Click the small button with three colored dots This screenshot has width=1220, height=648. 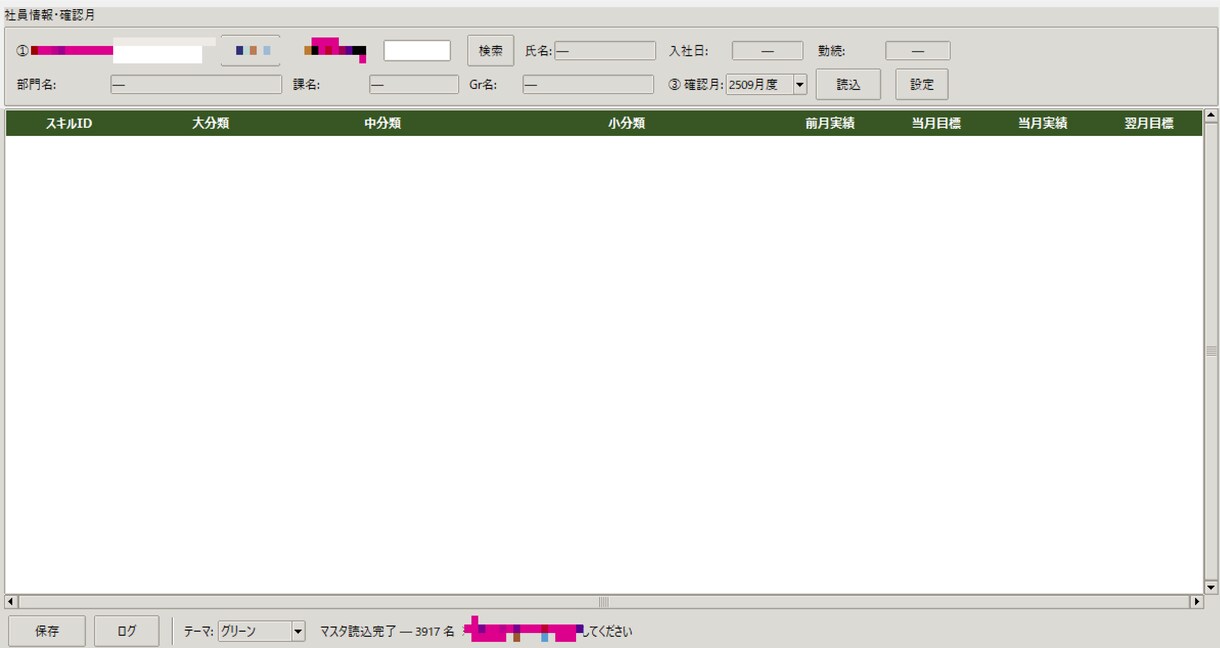(x=250, y=51)
